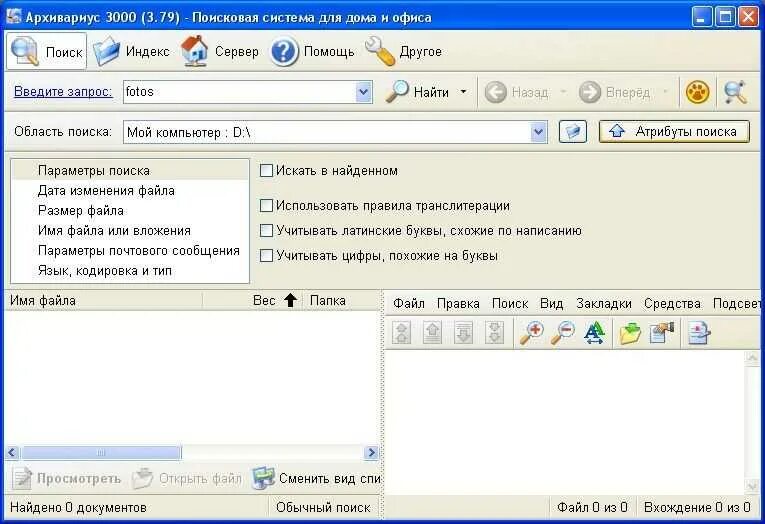Open the Поиск menu in viewer

tap(510, 303)
